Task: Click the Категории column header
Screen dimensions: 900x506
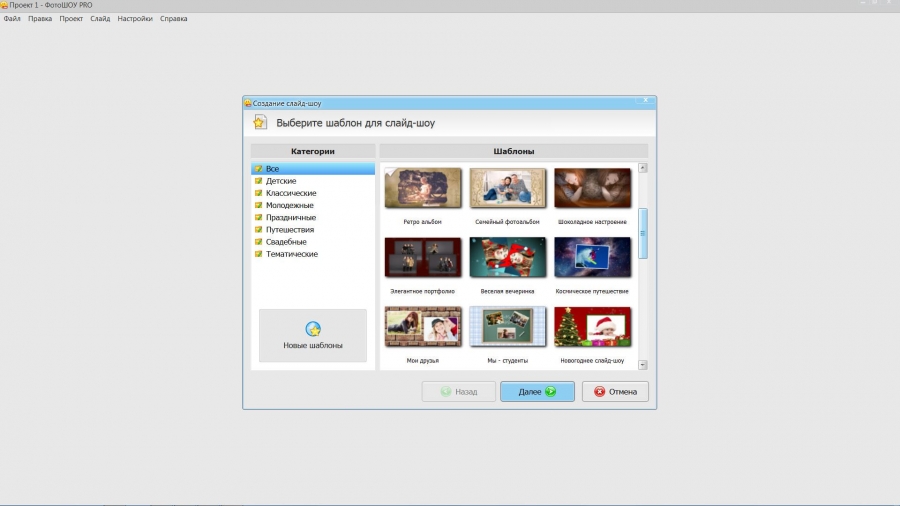Action: coord(313,151)
